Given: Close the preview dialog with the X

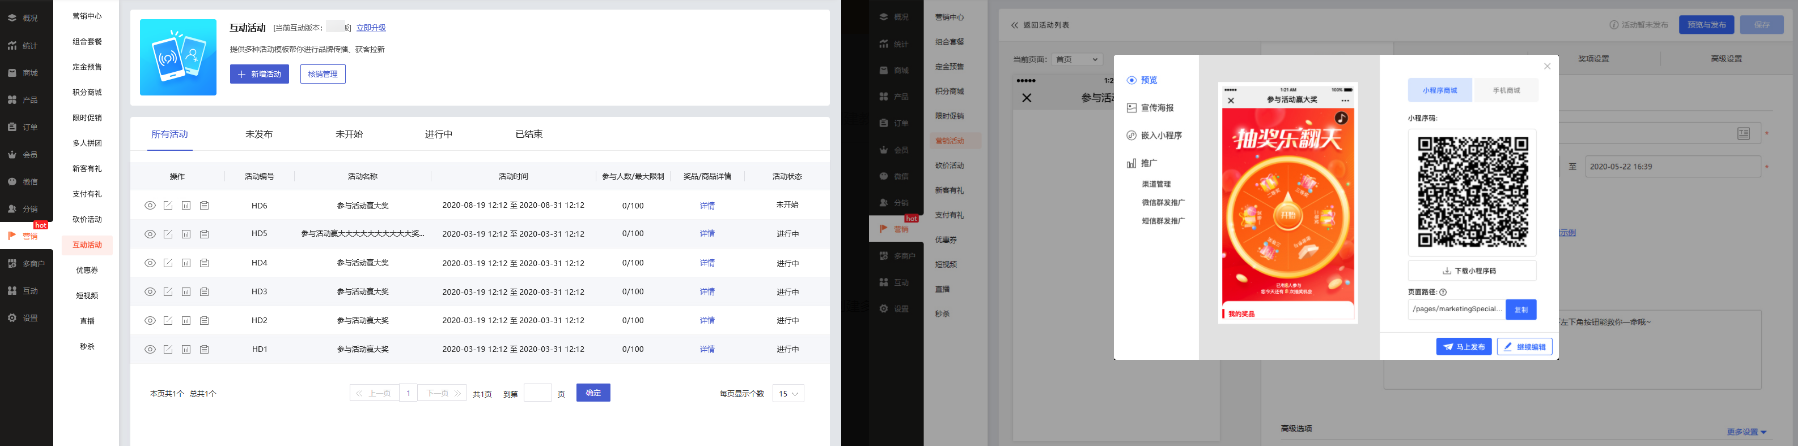Looking at the screenshot, I should tap(1547, 66).
